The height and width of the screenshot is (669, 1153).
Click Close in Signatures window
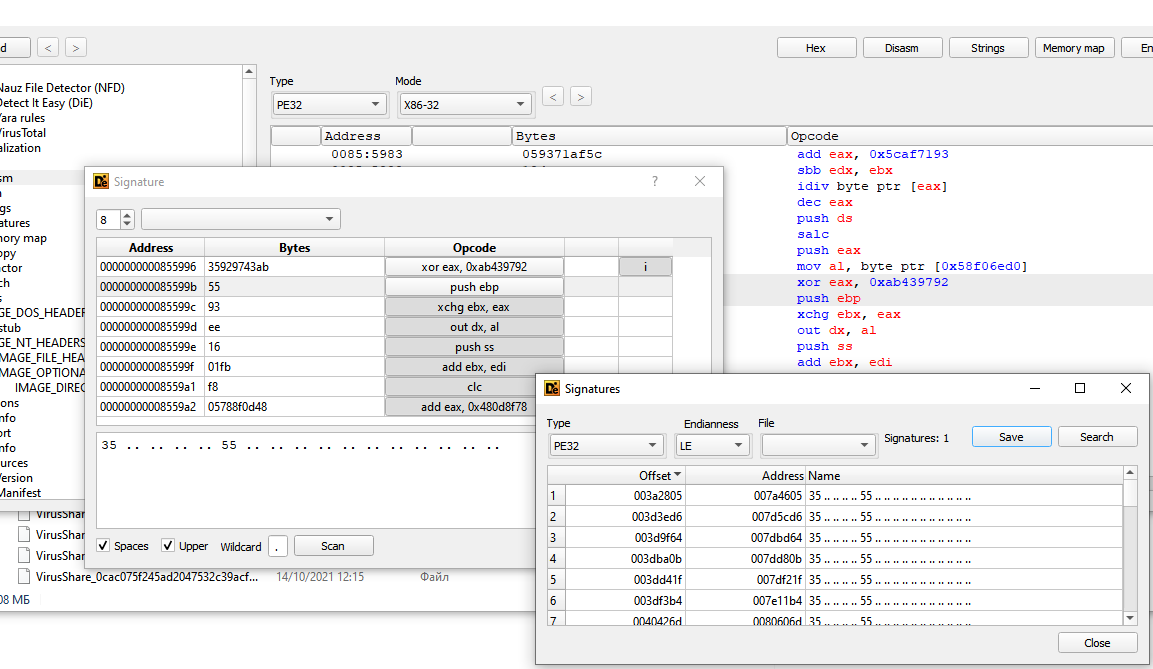[x=1096, y=643]
